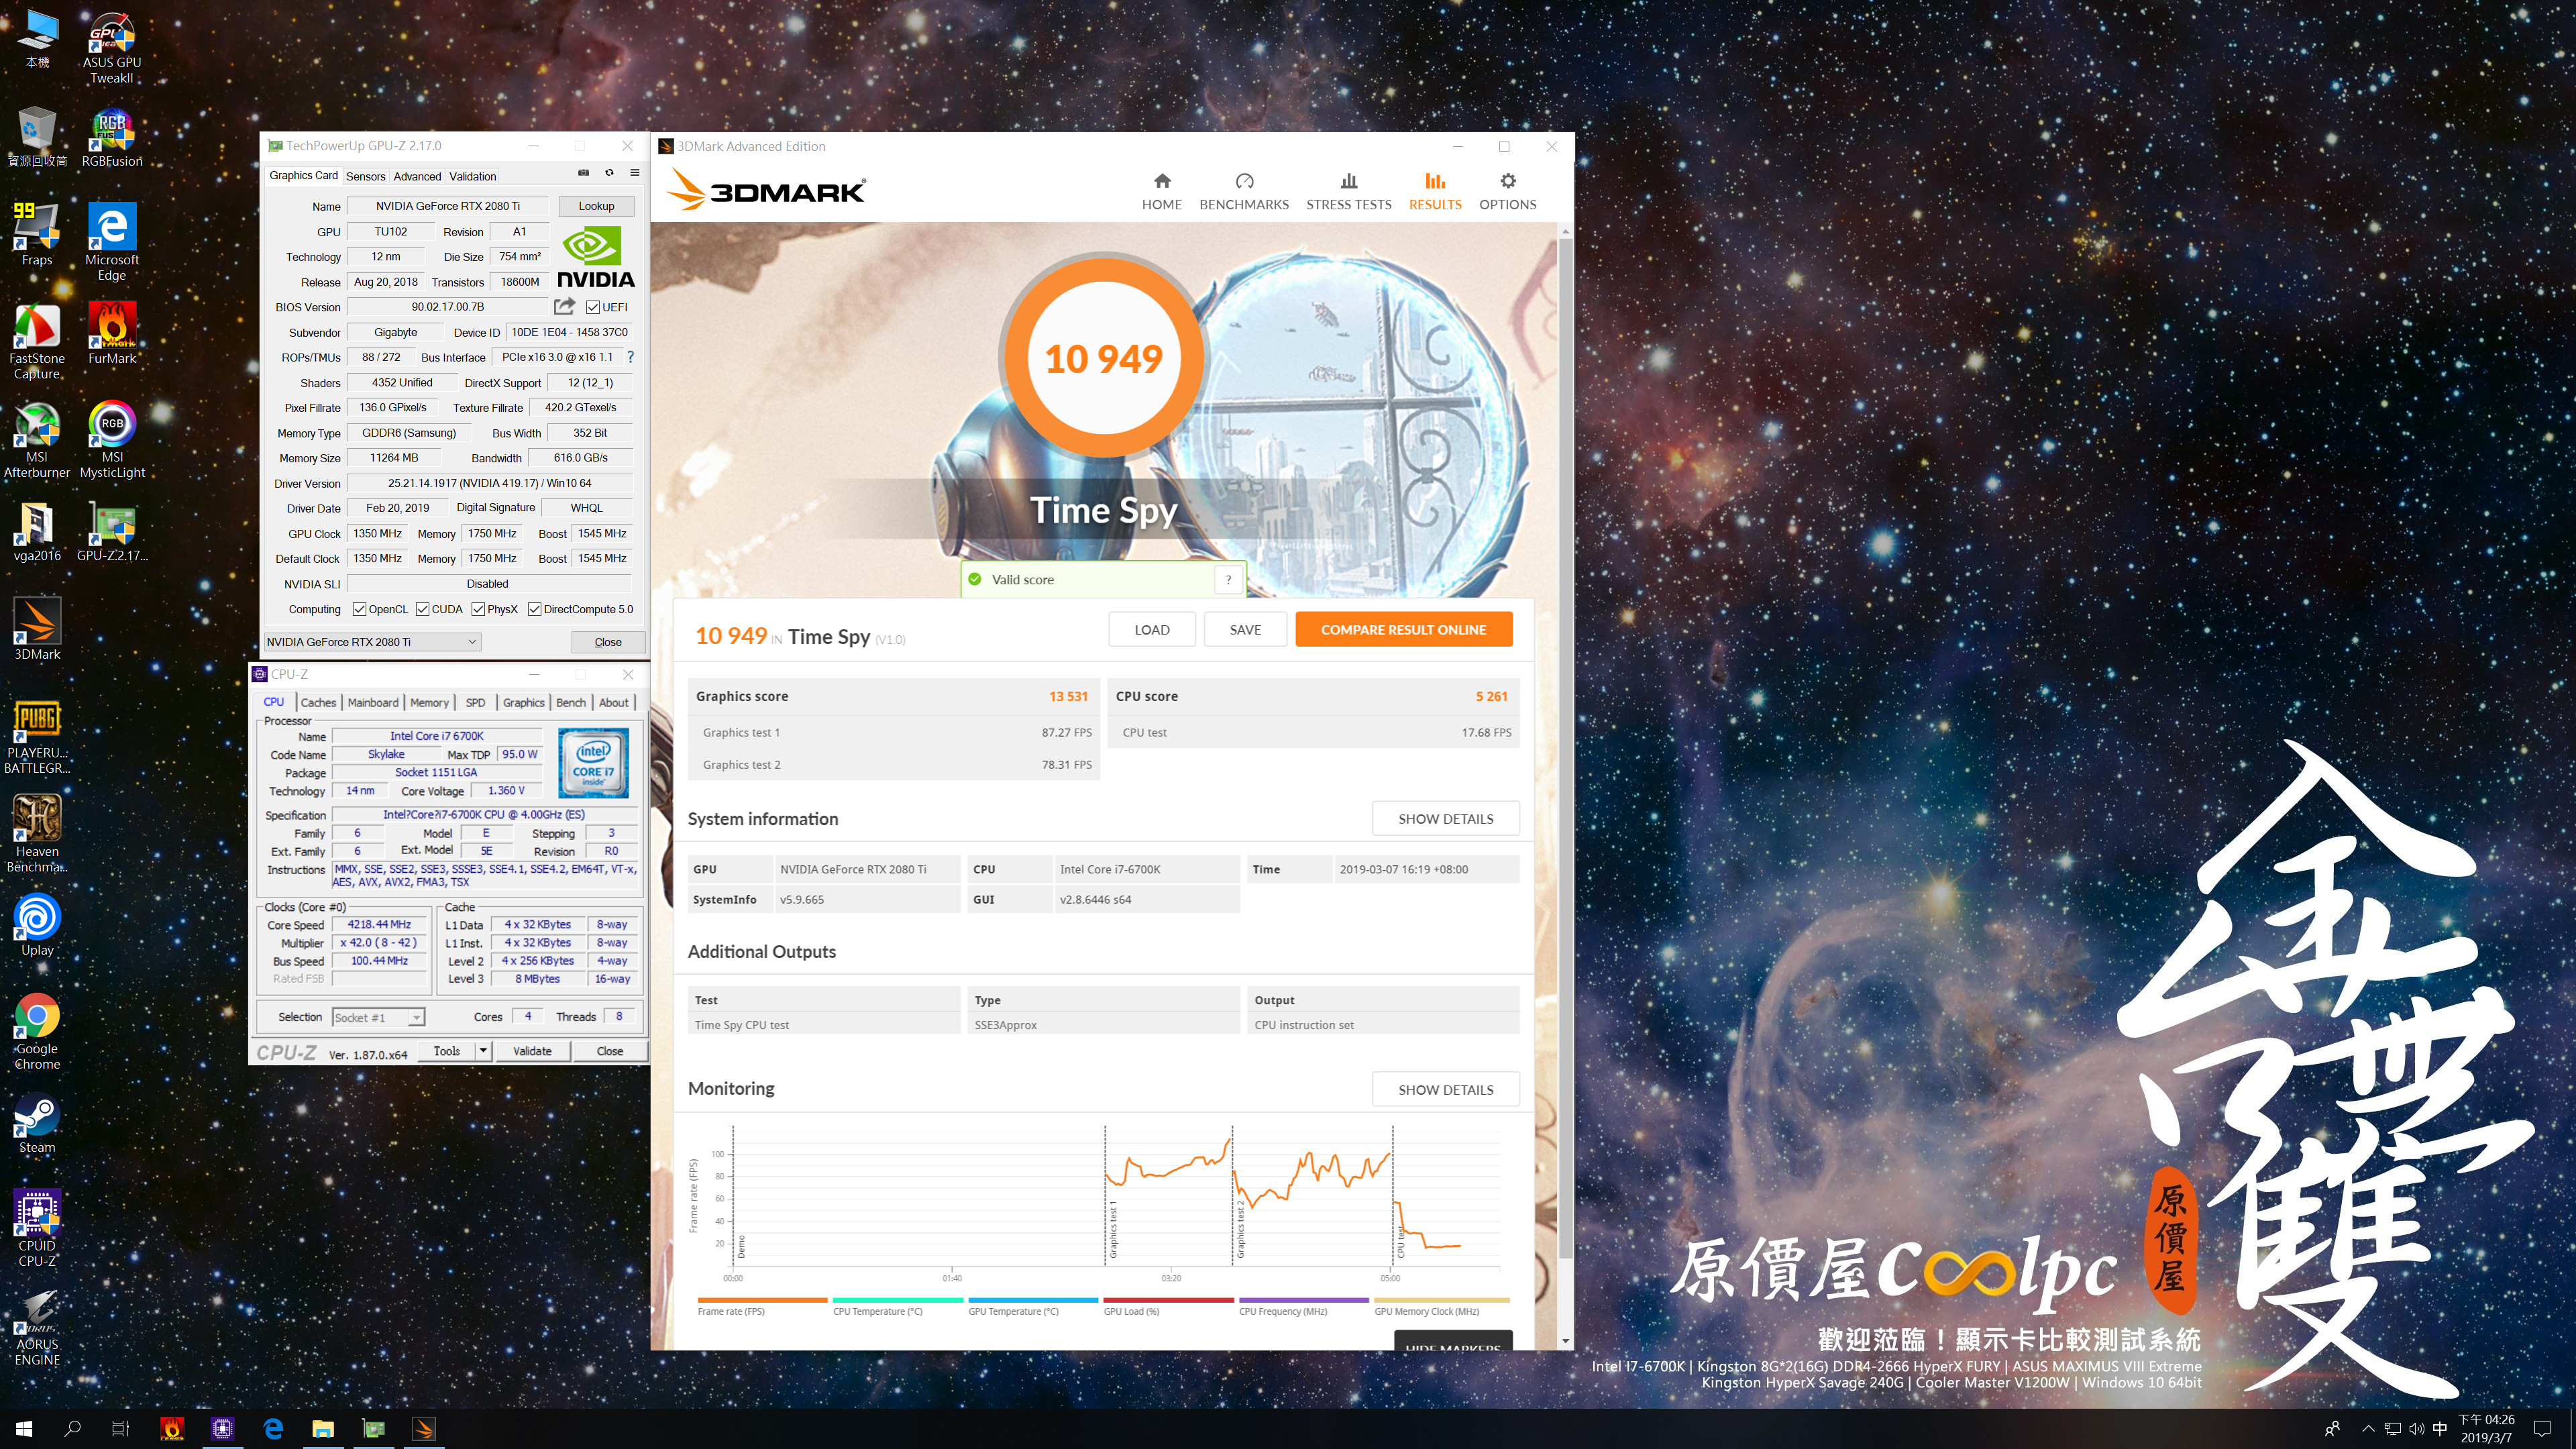Launch the FurMark desktop shortcut
The width and height of the screenshot is (2576, 1449).
tap(111, 333)
